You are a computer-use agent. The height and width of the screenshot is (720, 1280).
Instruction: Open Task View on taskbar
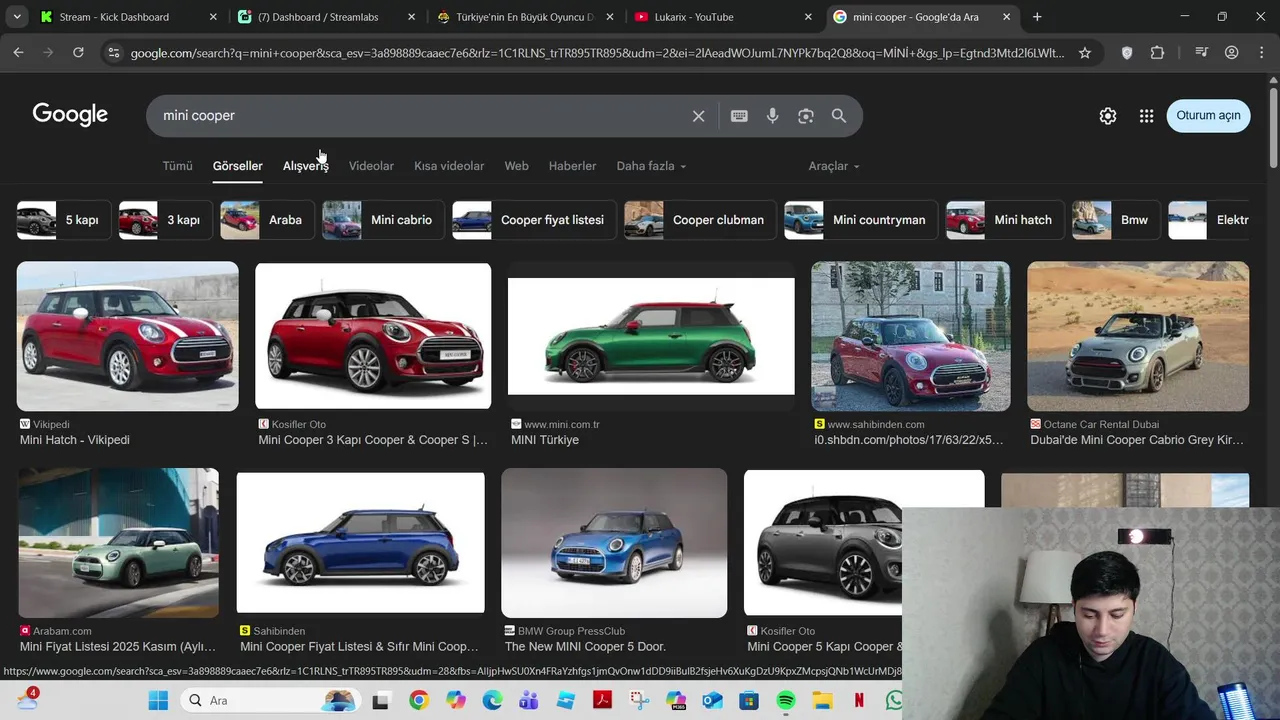pos(380,700)
